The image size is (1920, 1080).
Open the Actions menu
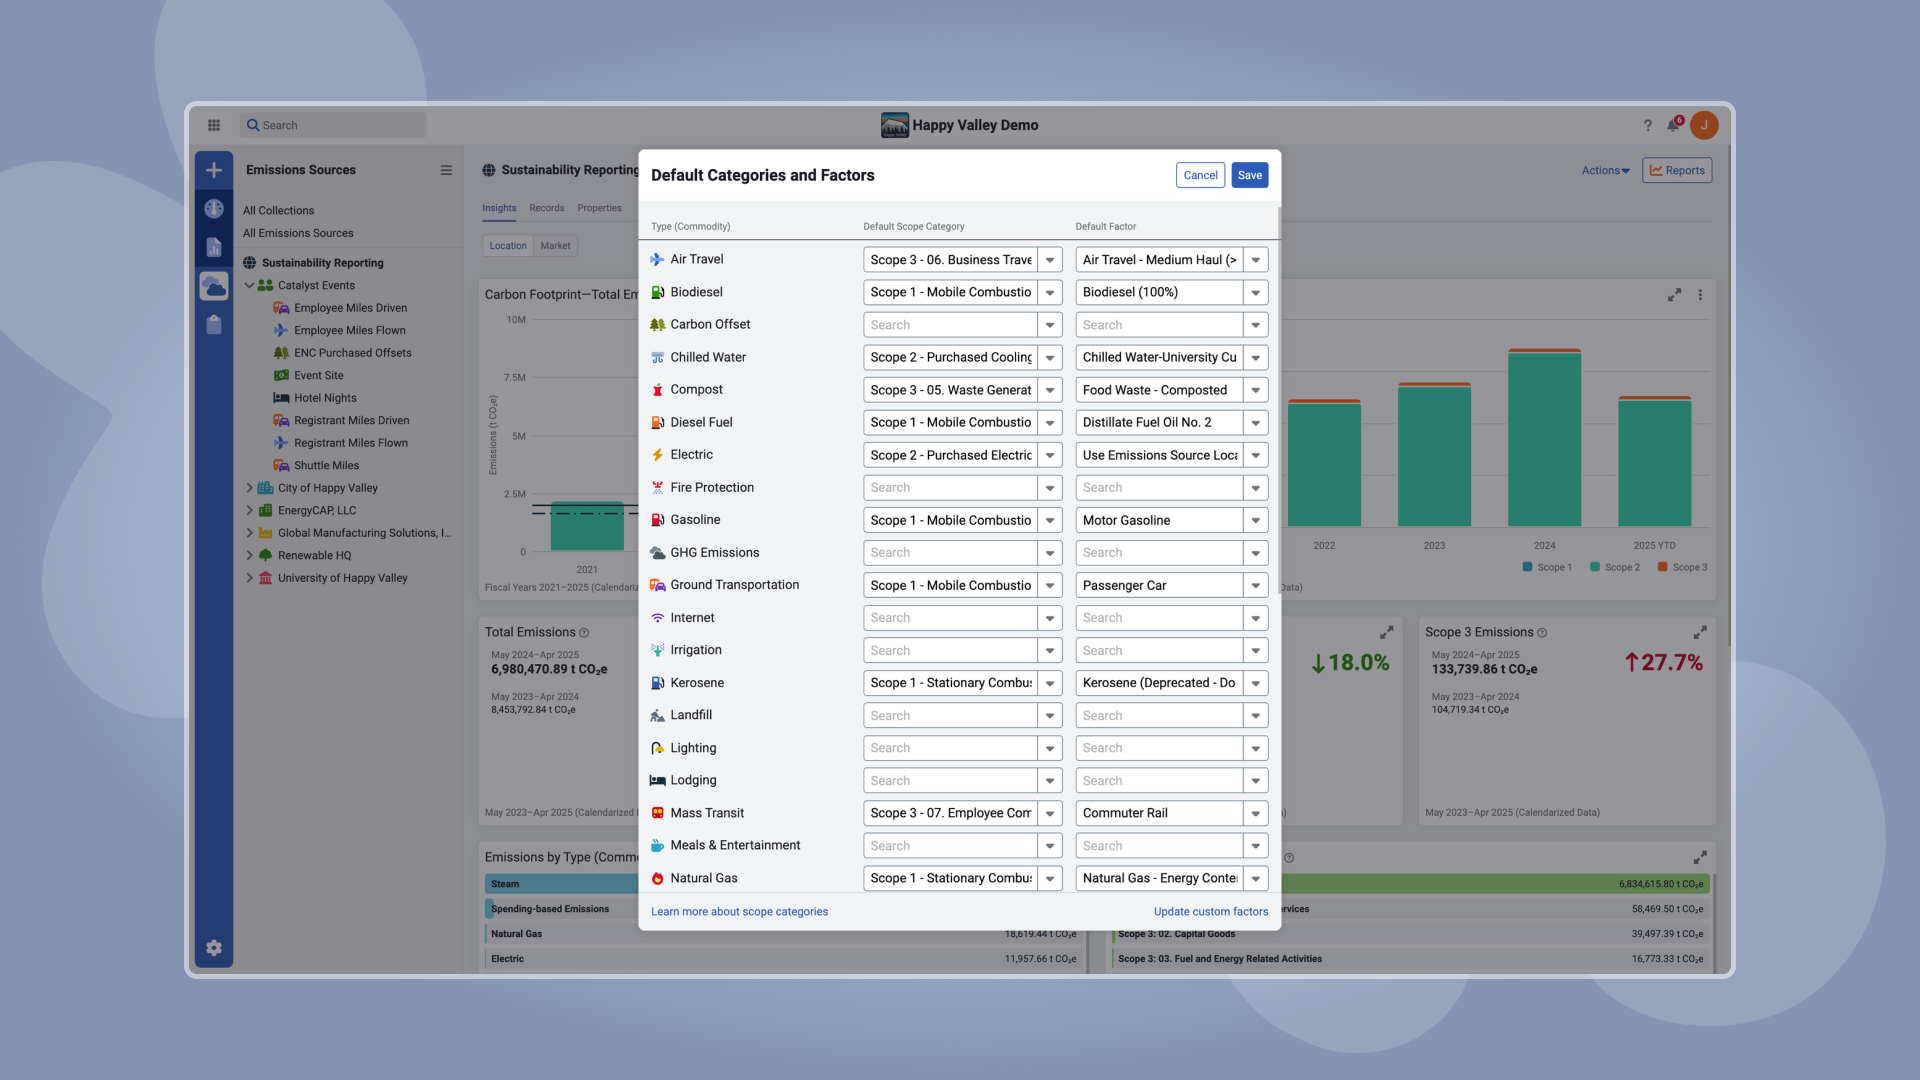[1605, 171]
